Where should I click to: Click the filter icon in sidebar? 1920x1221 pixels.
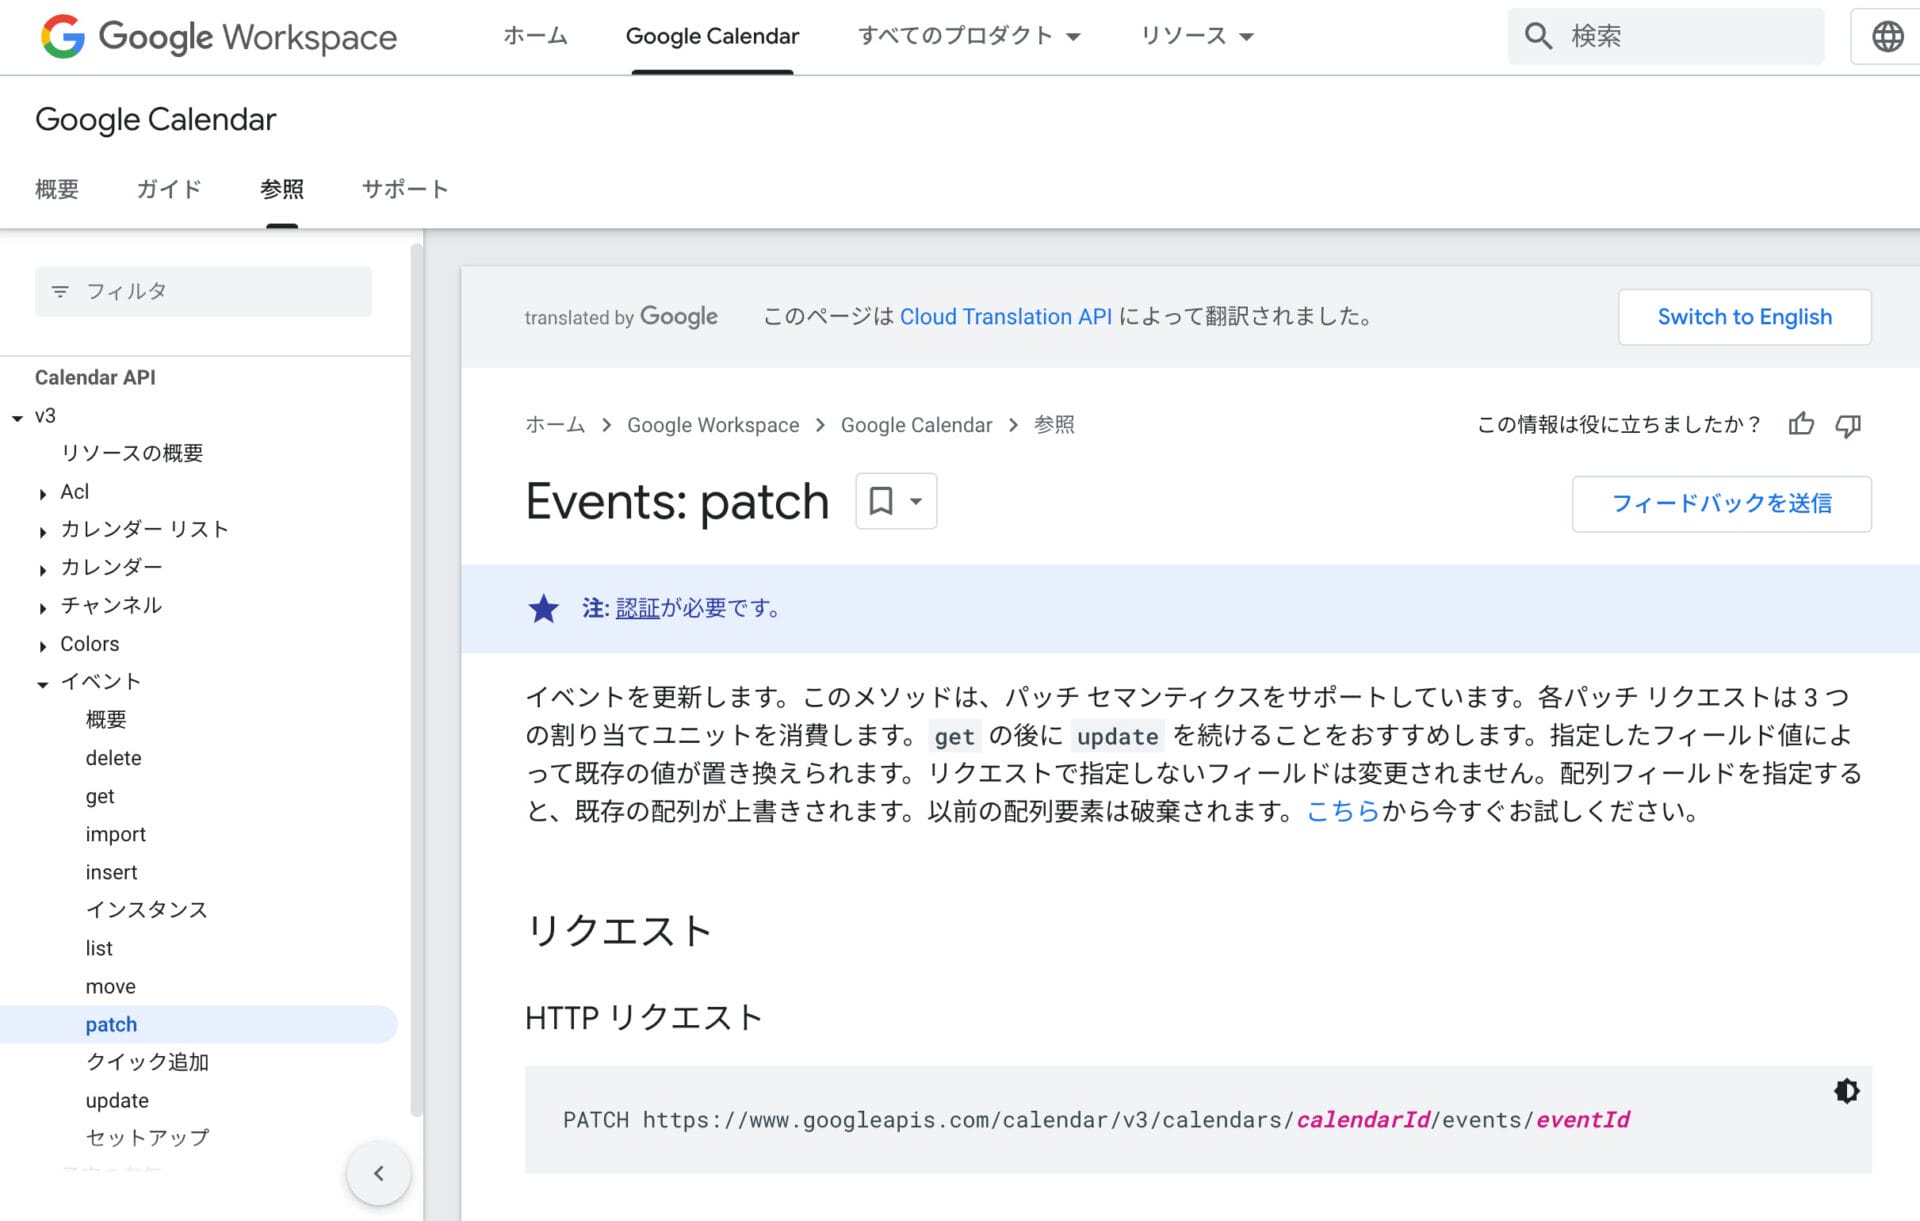click(60, 291)
